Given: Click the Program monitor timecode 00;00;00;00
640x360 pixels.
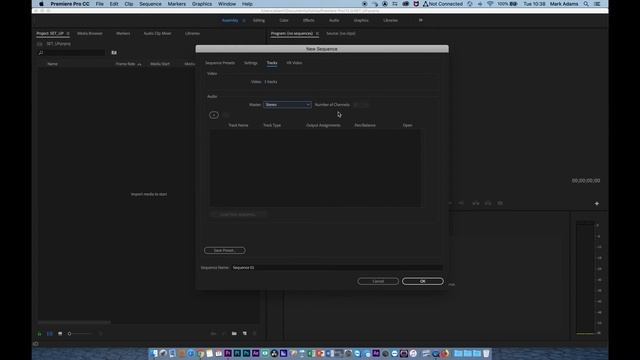Looking at the screenshot, I should click(586, 180).
